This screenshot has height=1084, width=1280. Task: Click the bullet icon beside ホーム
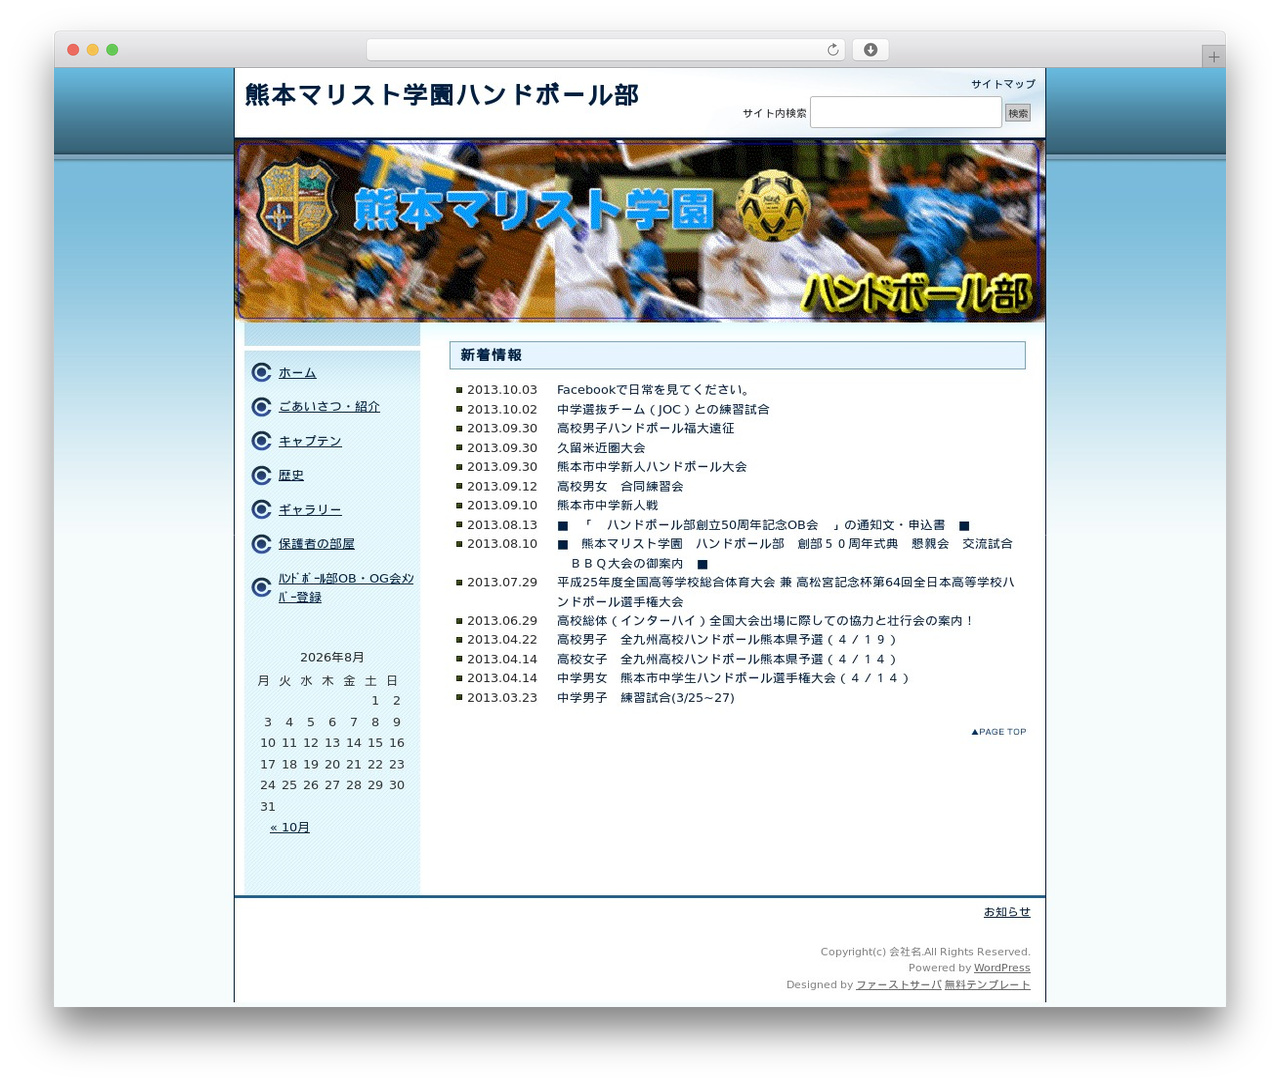point(262,372)
